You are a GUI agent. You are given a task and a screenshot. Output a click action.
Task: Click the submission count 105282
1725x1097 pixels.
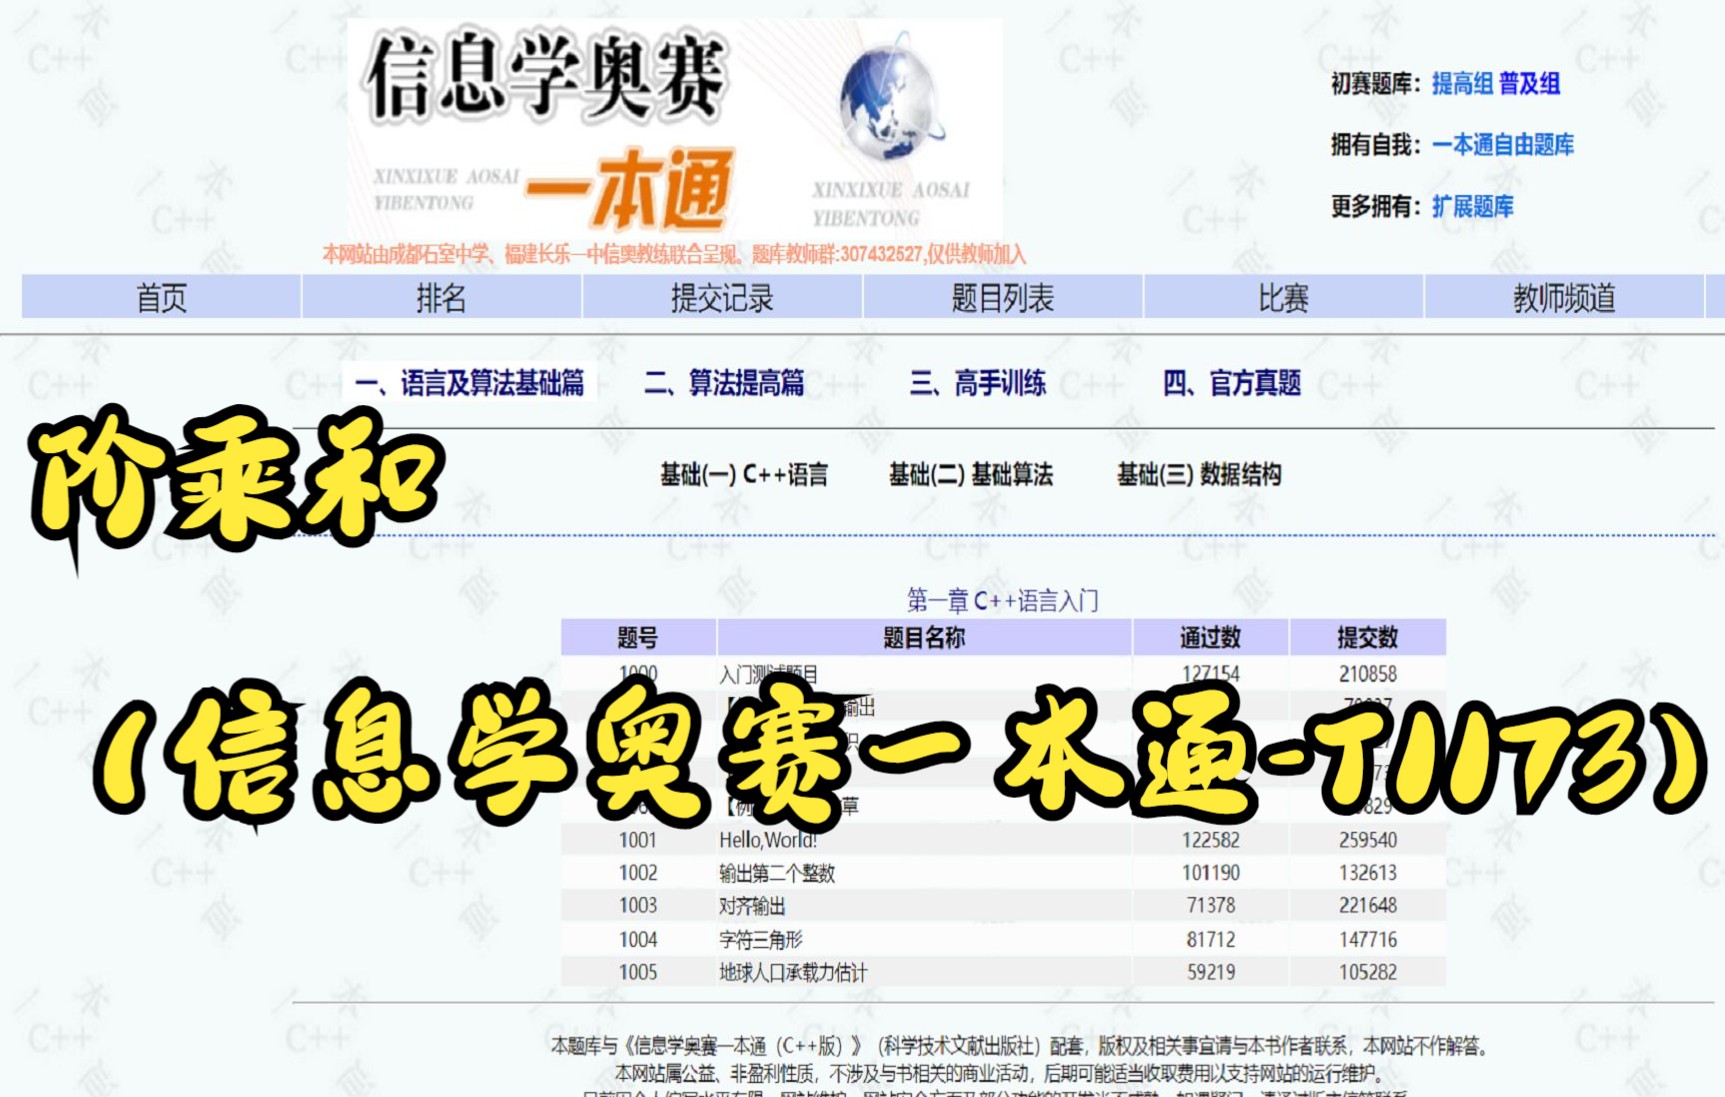pyautogui.click(x=1368, y=973)
